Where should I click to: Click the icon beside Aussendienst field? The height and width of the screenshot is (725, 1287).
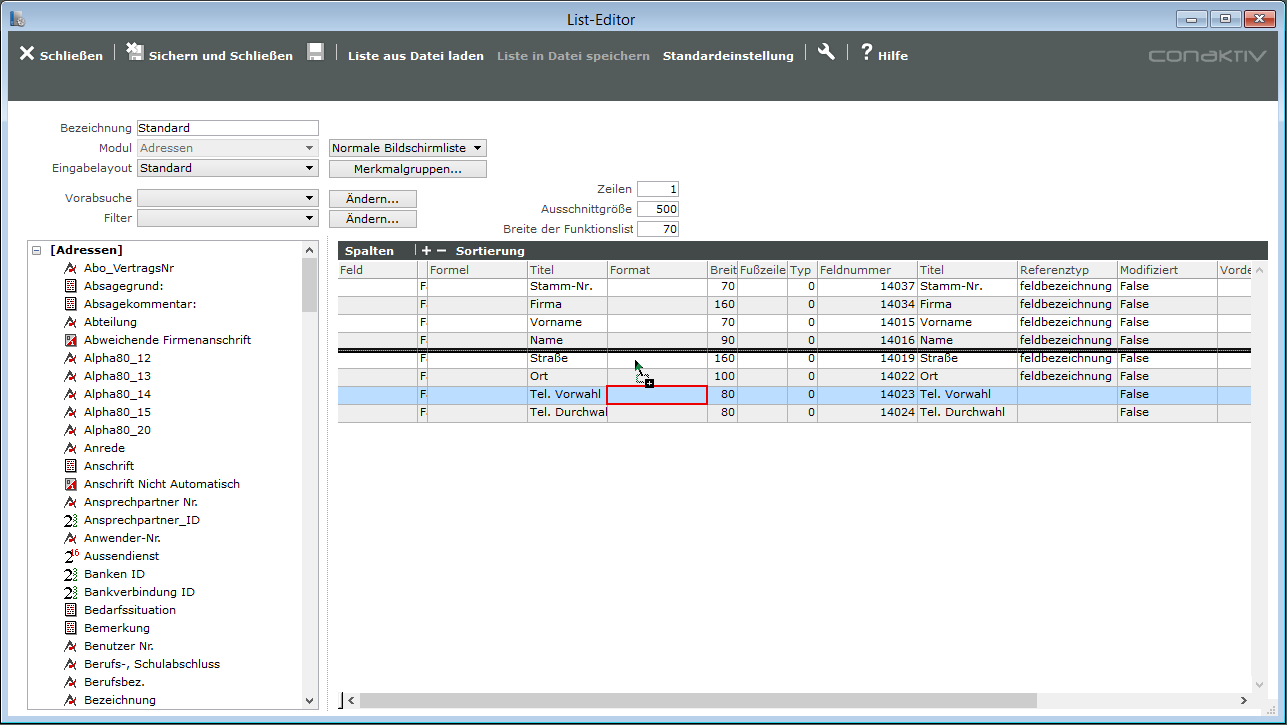pos(71,556)
